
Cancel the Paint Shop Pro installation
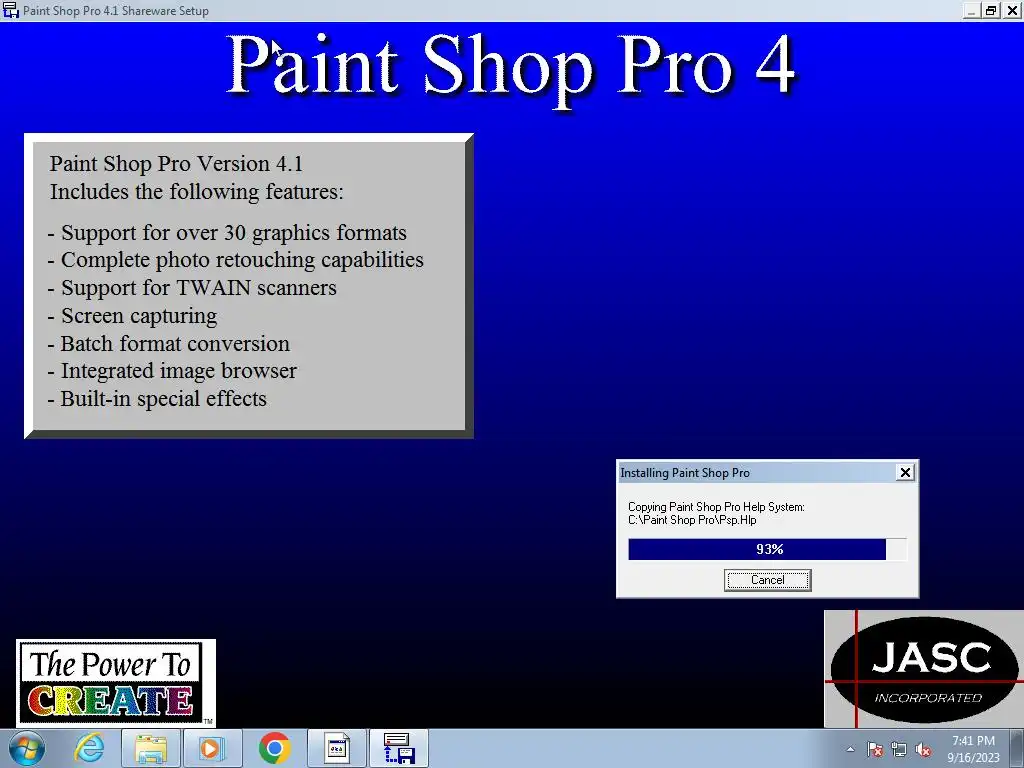click(767, 580)
